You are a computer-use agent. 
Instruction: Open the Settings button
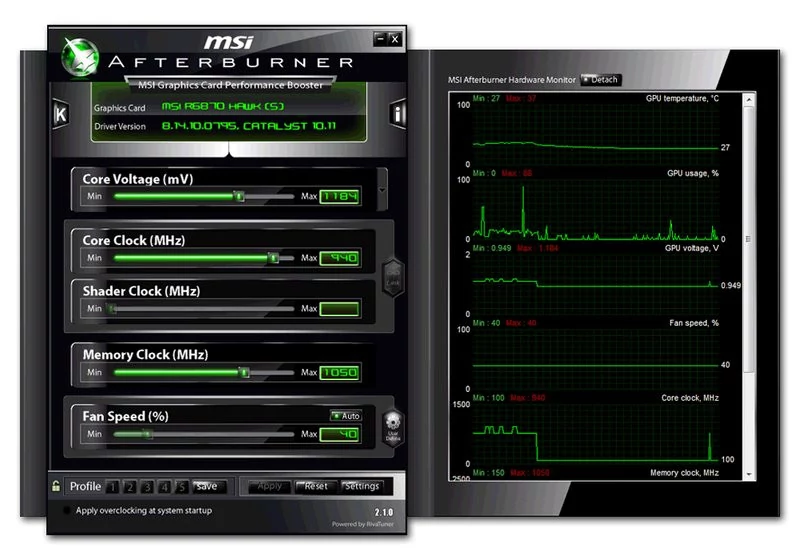pos(362,487)
